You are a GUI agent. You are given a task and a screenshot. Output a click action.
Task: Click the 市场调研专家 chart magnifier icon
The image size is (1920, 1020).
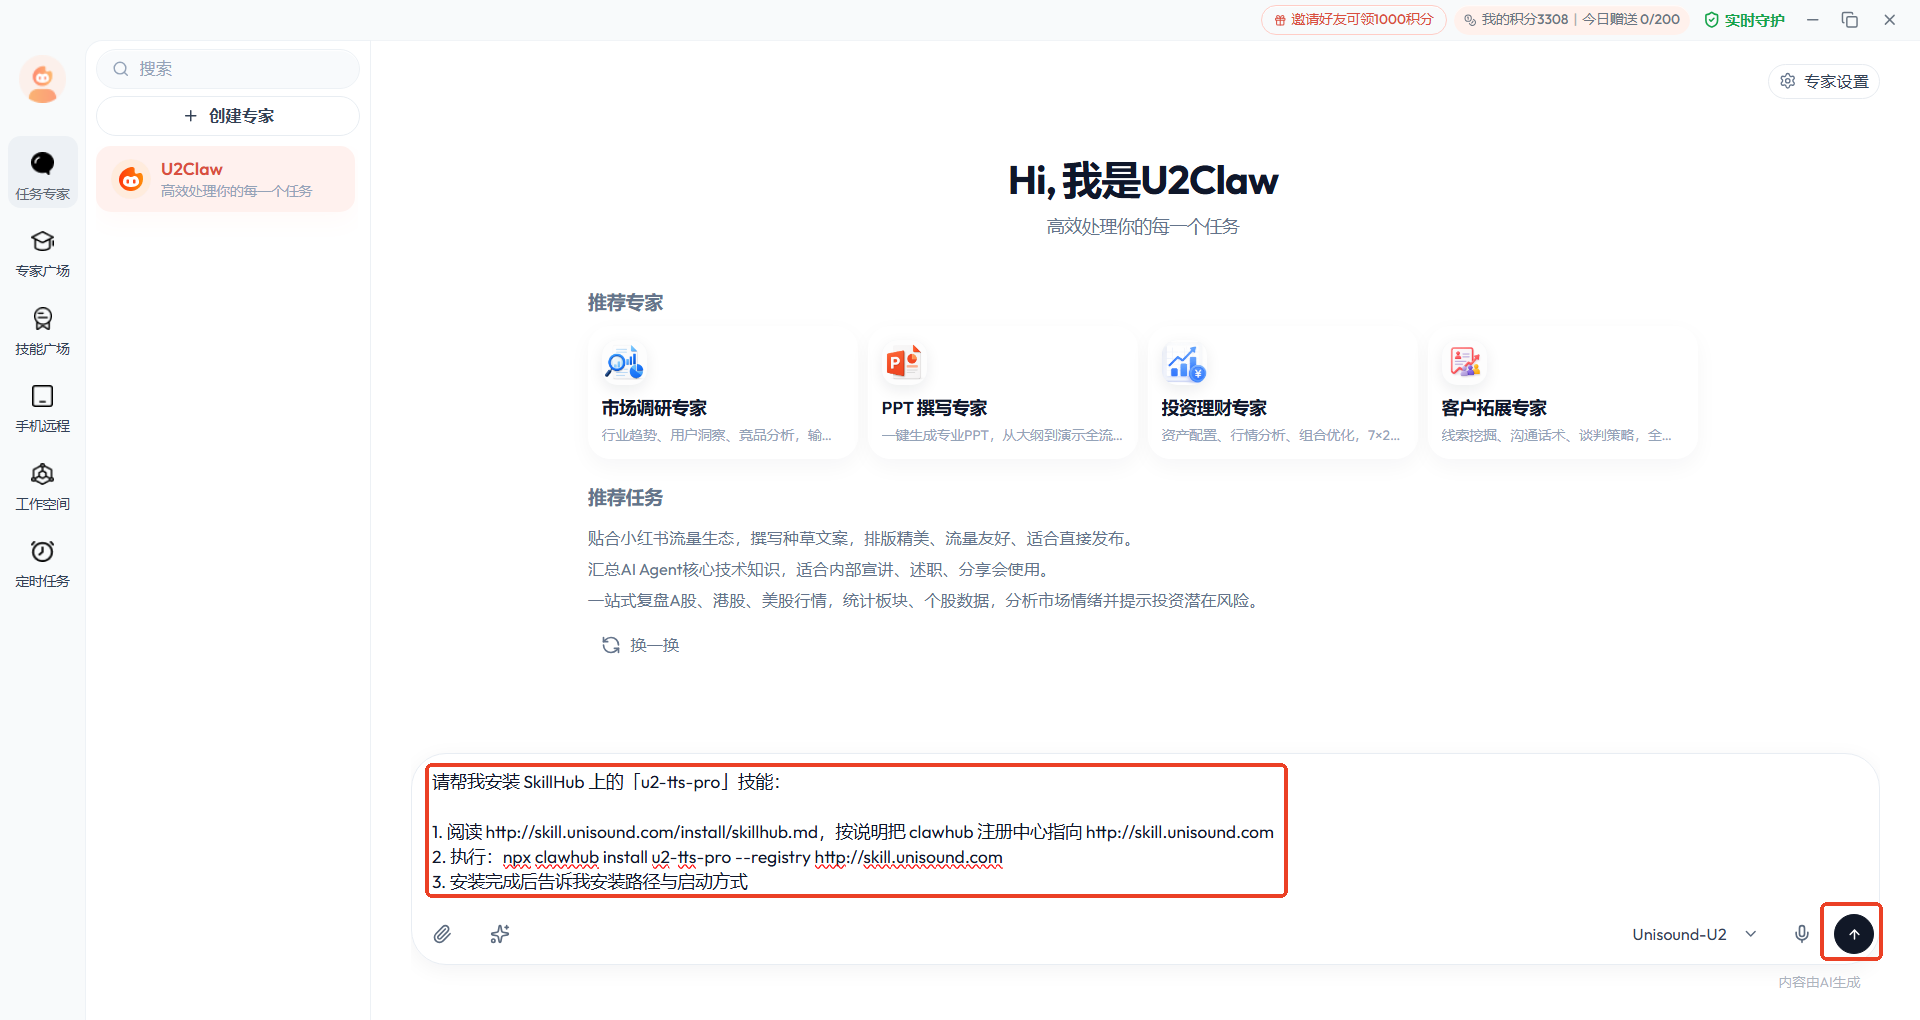click(x=623, y=363)
